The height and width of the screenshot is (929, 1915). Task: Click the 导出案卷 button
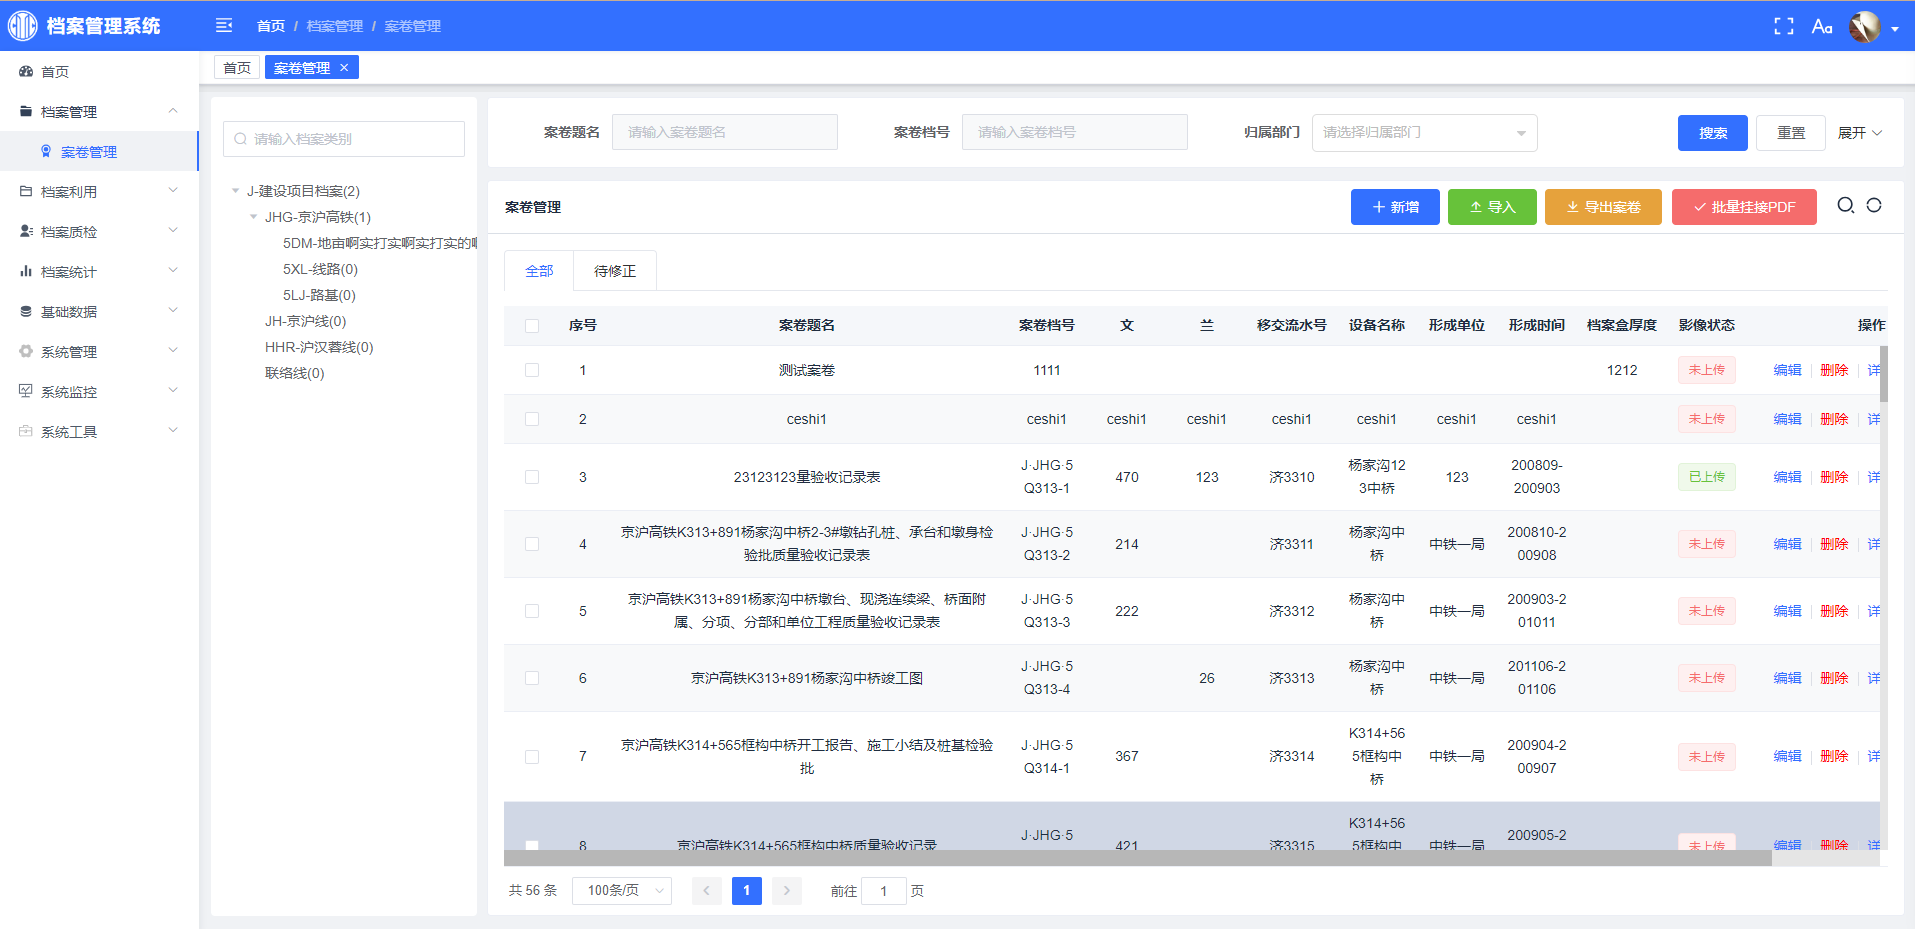click(1603, 207)
